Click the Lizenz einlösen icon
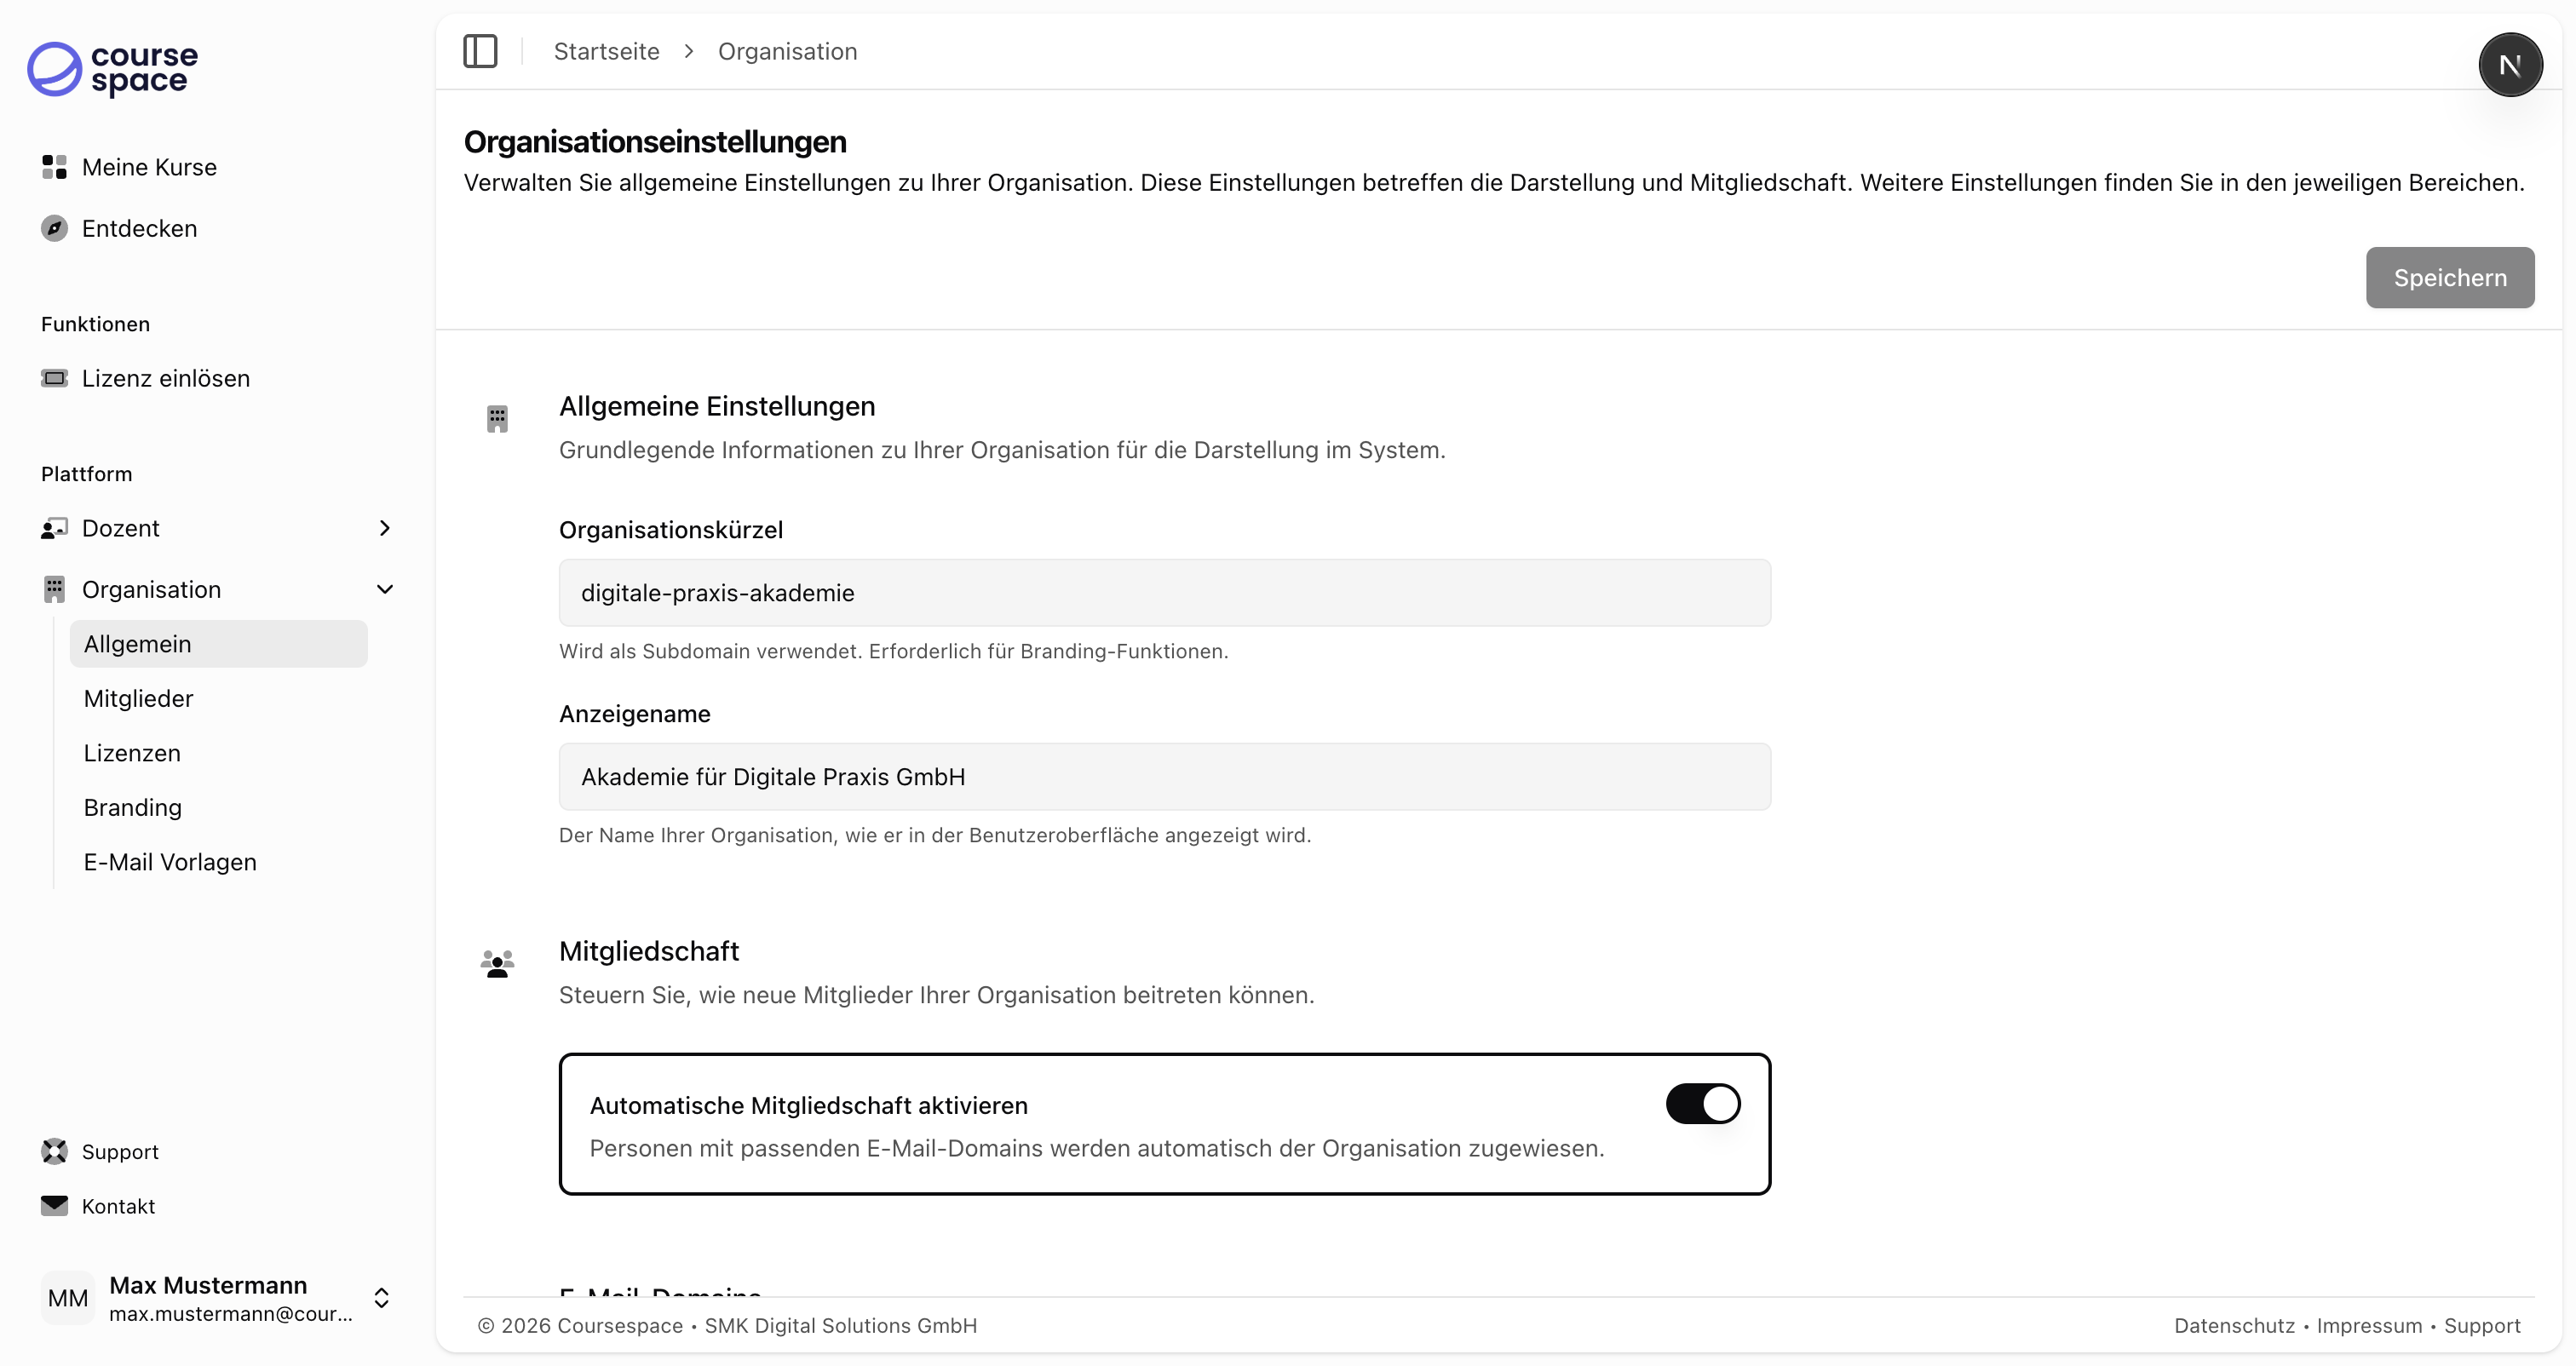Screen dimensions: 2576x1366 pos(55,378)
